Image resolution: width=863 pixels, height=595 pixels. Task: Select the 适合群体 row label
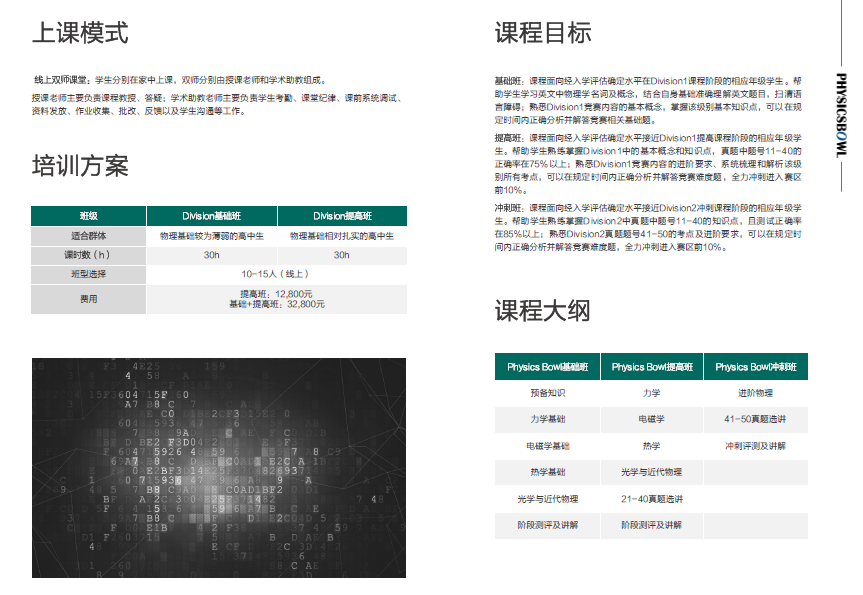point(89,236)
